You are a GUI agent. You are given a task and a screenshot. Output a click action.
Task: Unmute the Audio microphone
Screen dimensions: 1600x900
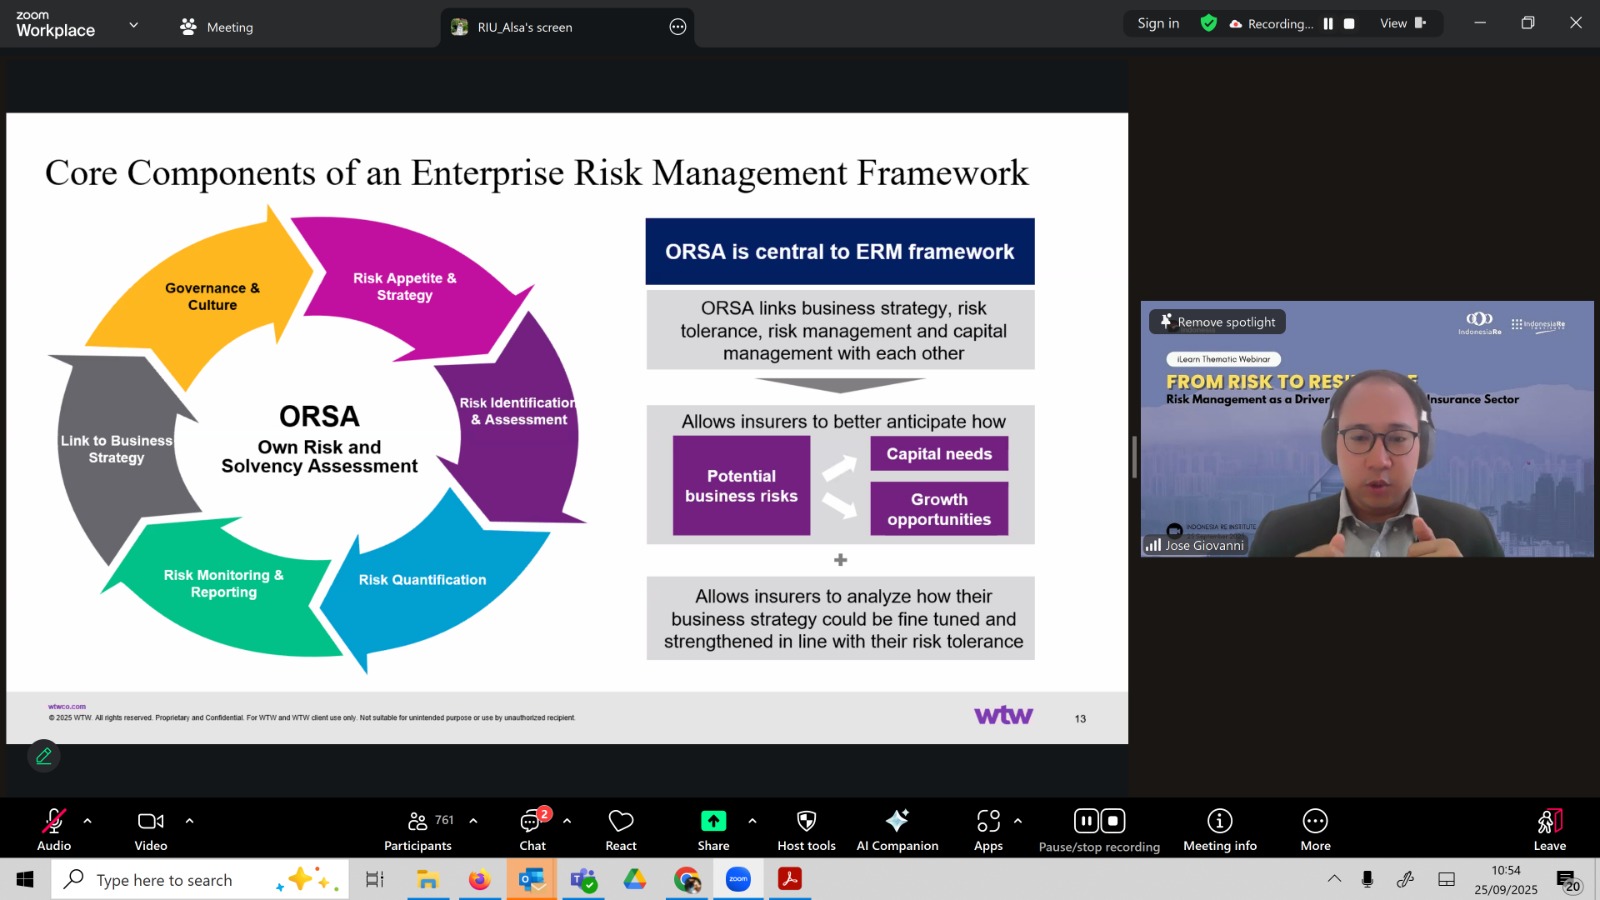(54, 829)
